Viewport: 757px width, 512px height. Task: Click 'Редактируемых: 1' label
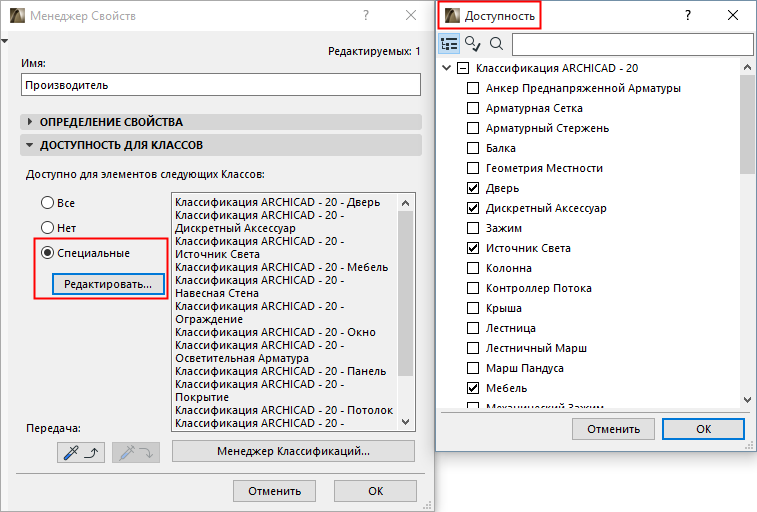[374, 51]
